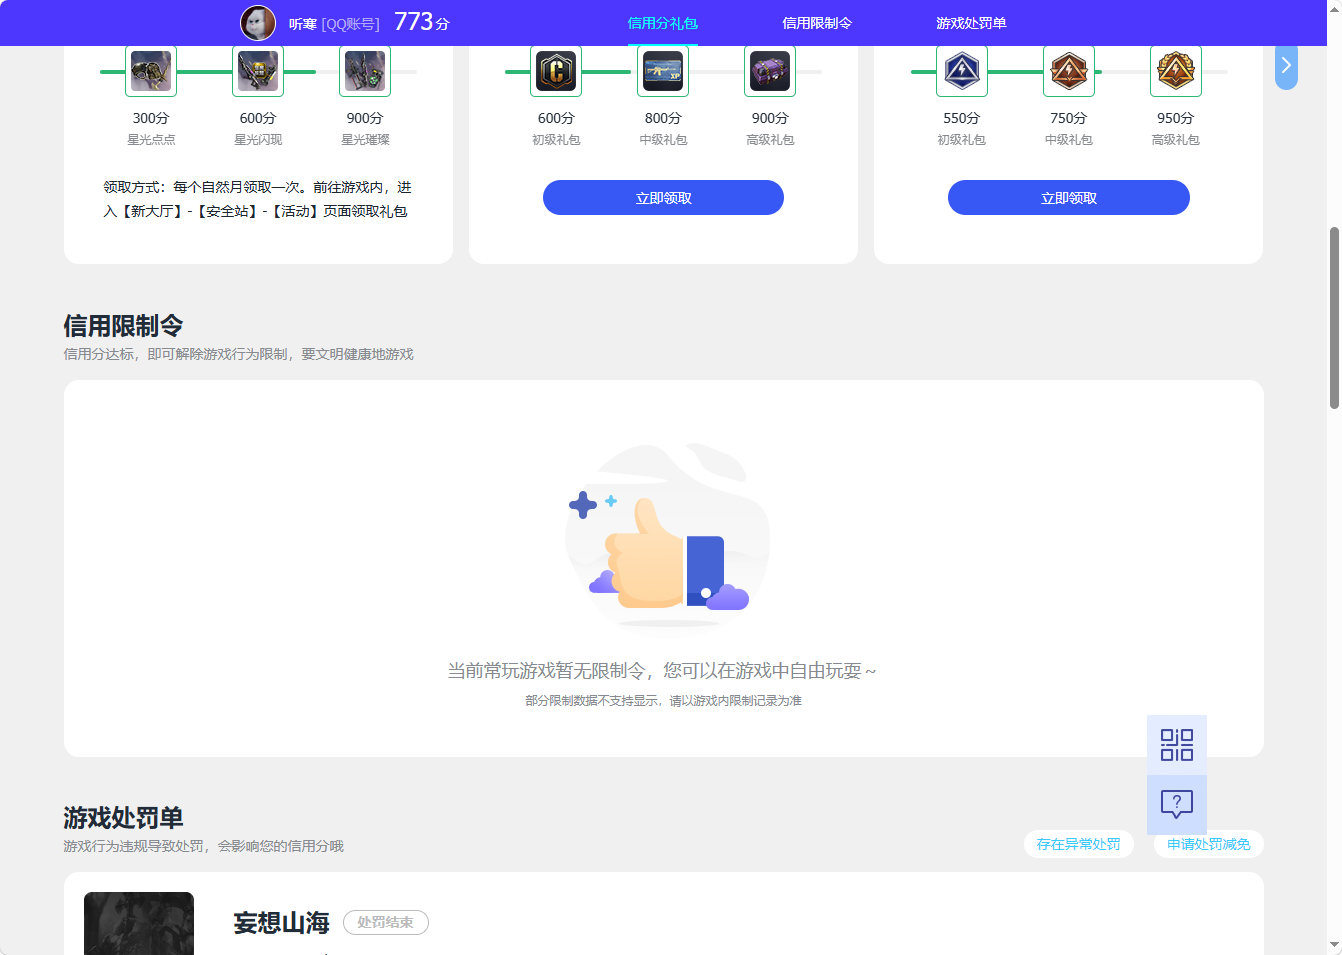The width and height of the screenshot is (1342, 955).
Task: Click the 600分 星光闪现 reward icon
Action: pos(258,71)
